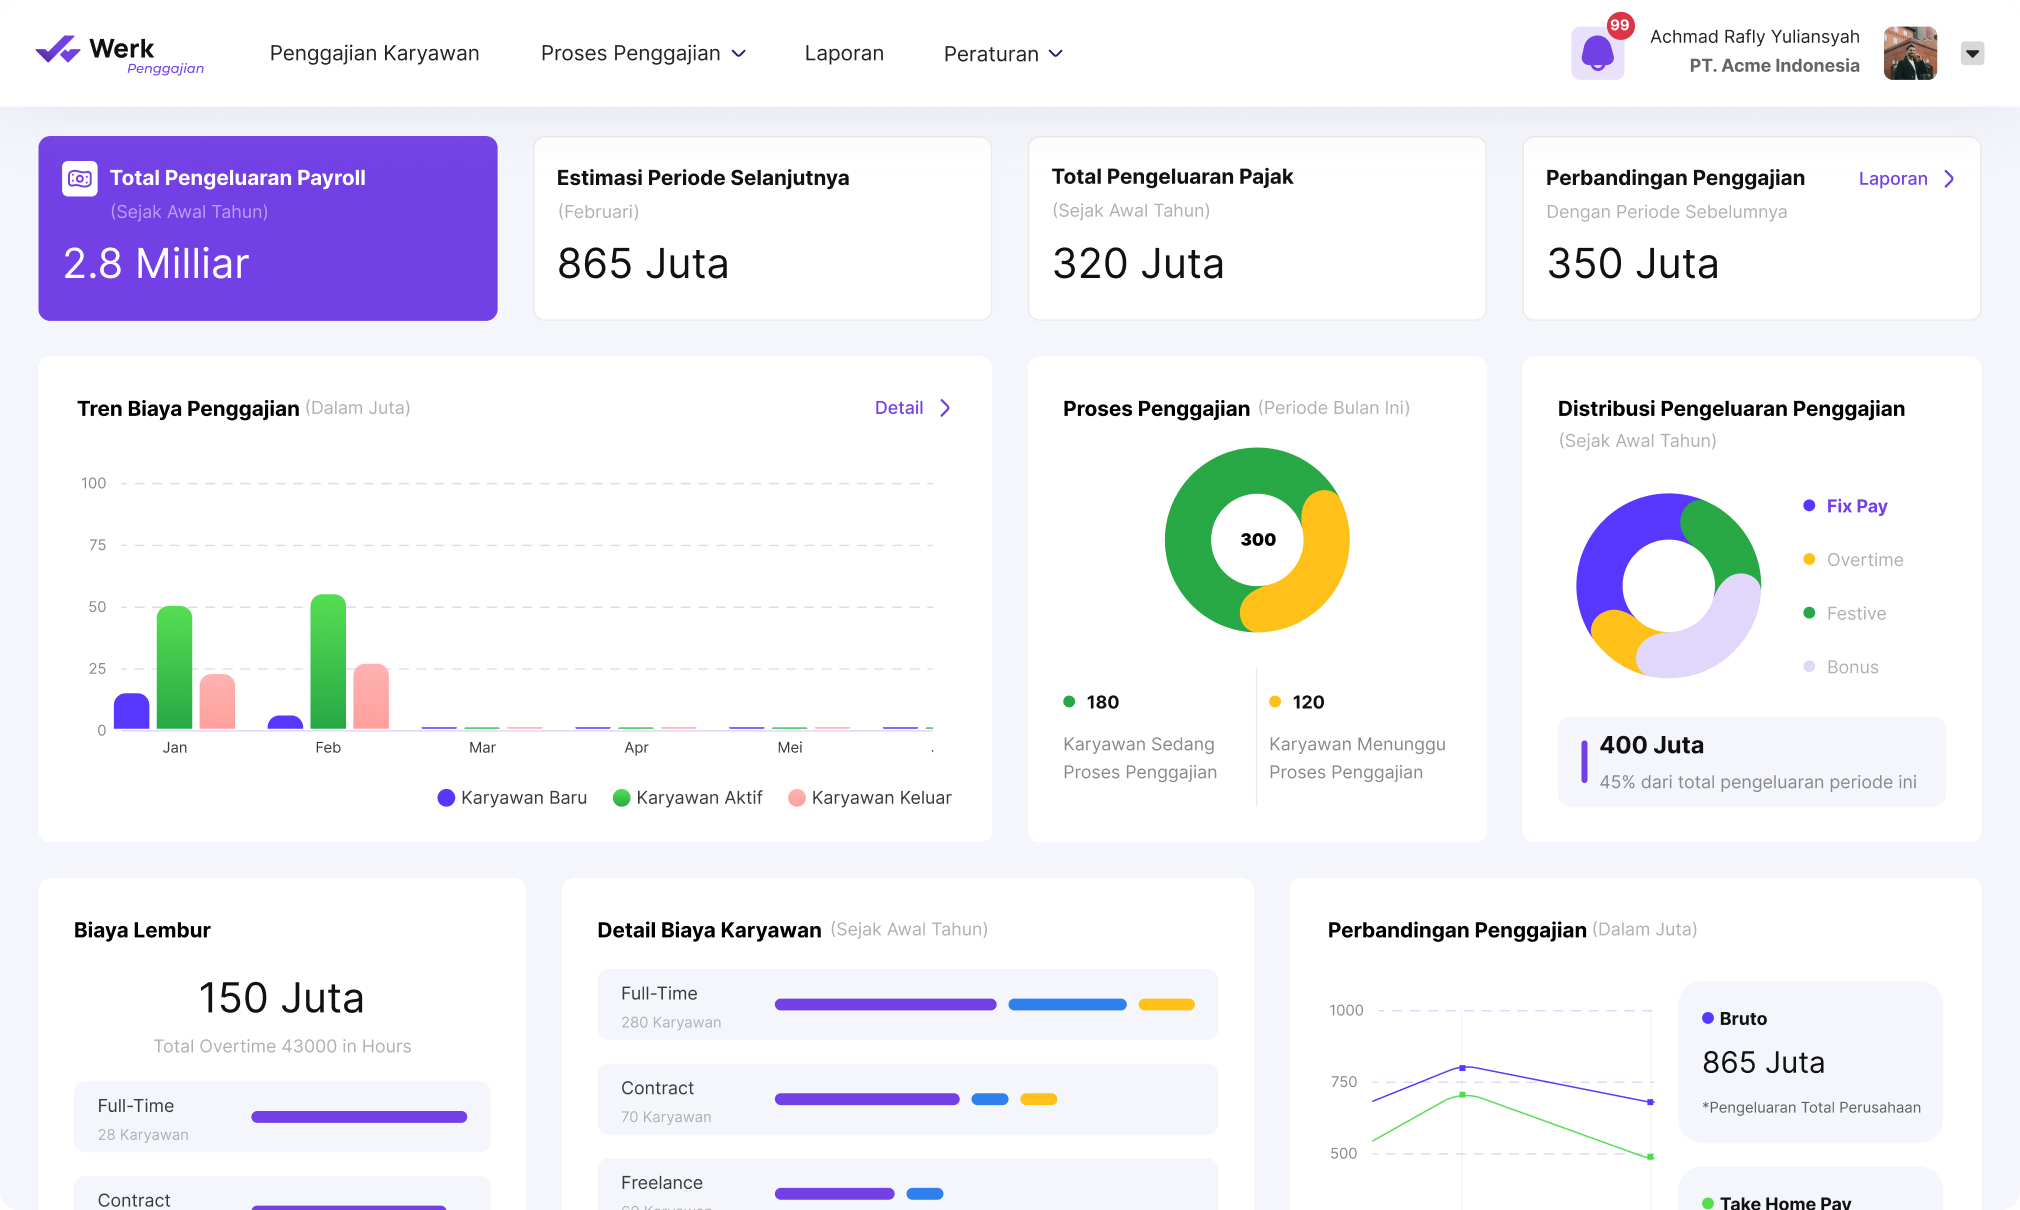
Task: Click 150 Juta Biaya Lembur value
Action: pyautogui.click(x=281, y=998)
